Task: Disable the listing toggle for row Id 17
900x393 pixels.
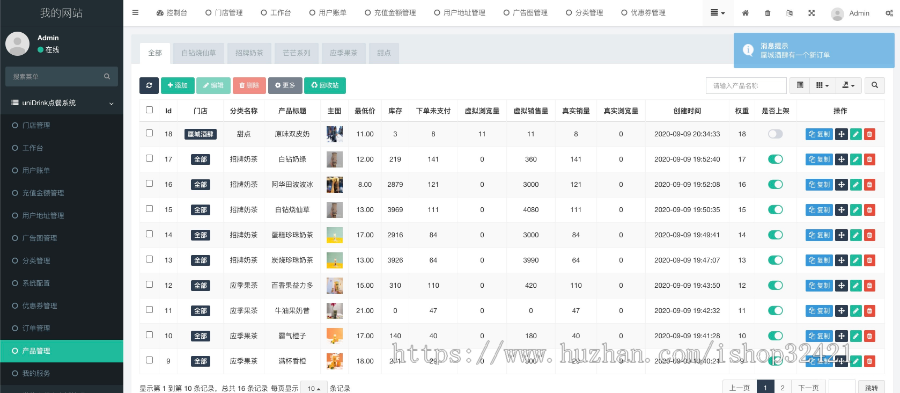Action: [775, 159]
